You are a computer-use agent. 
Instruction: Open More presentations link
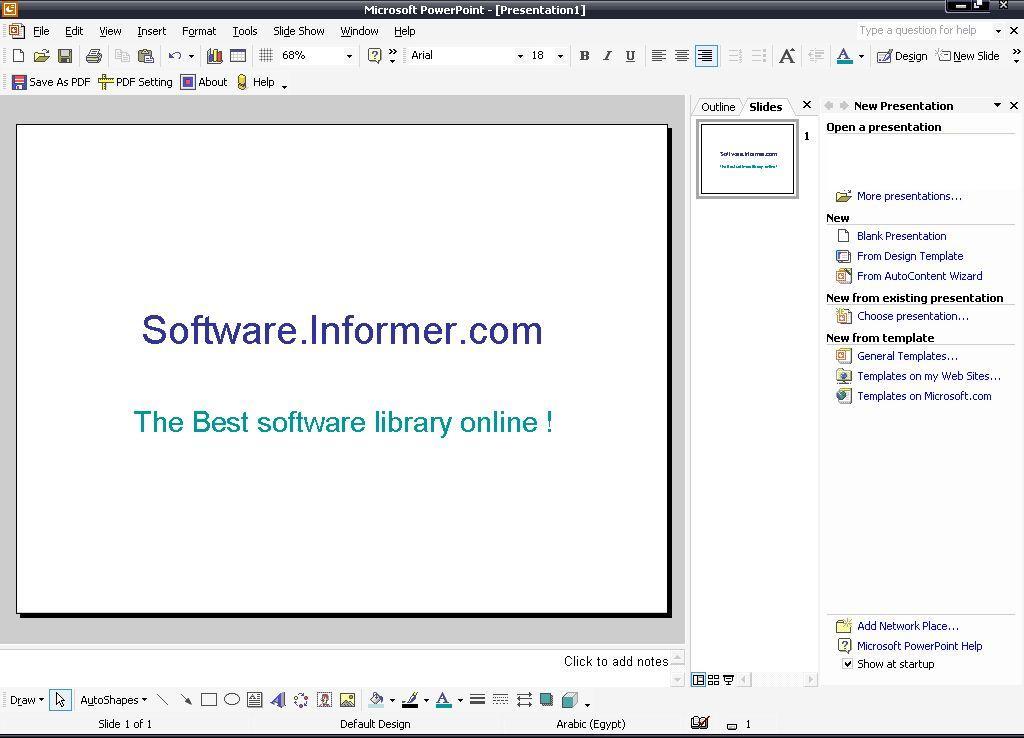[909, 196]
